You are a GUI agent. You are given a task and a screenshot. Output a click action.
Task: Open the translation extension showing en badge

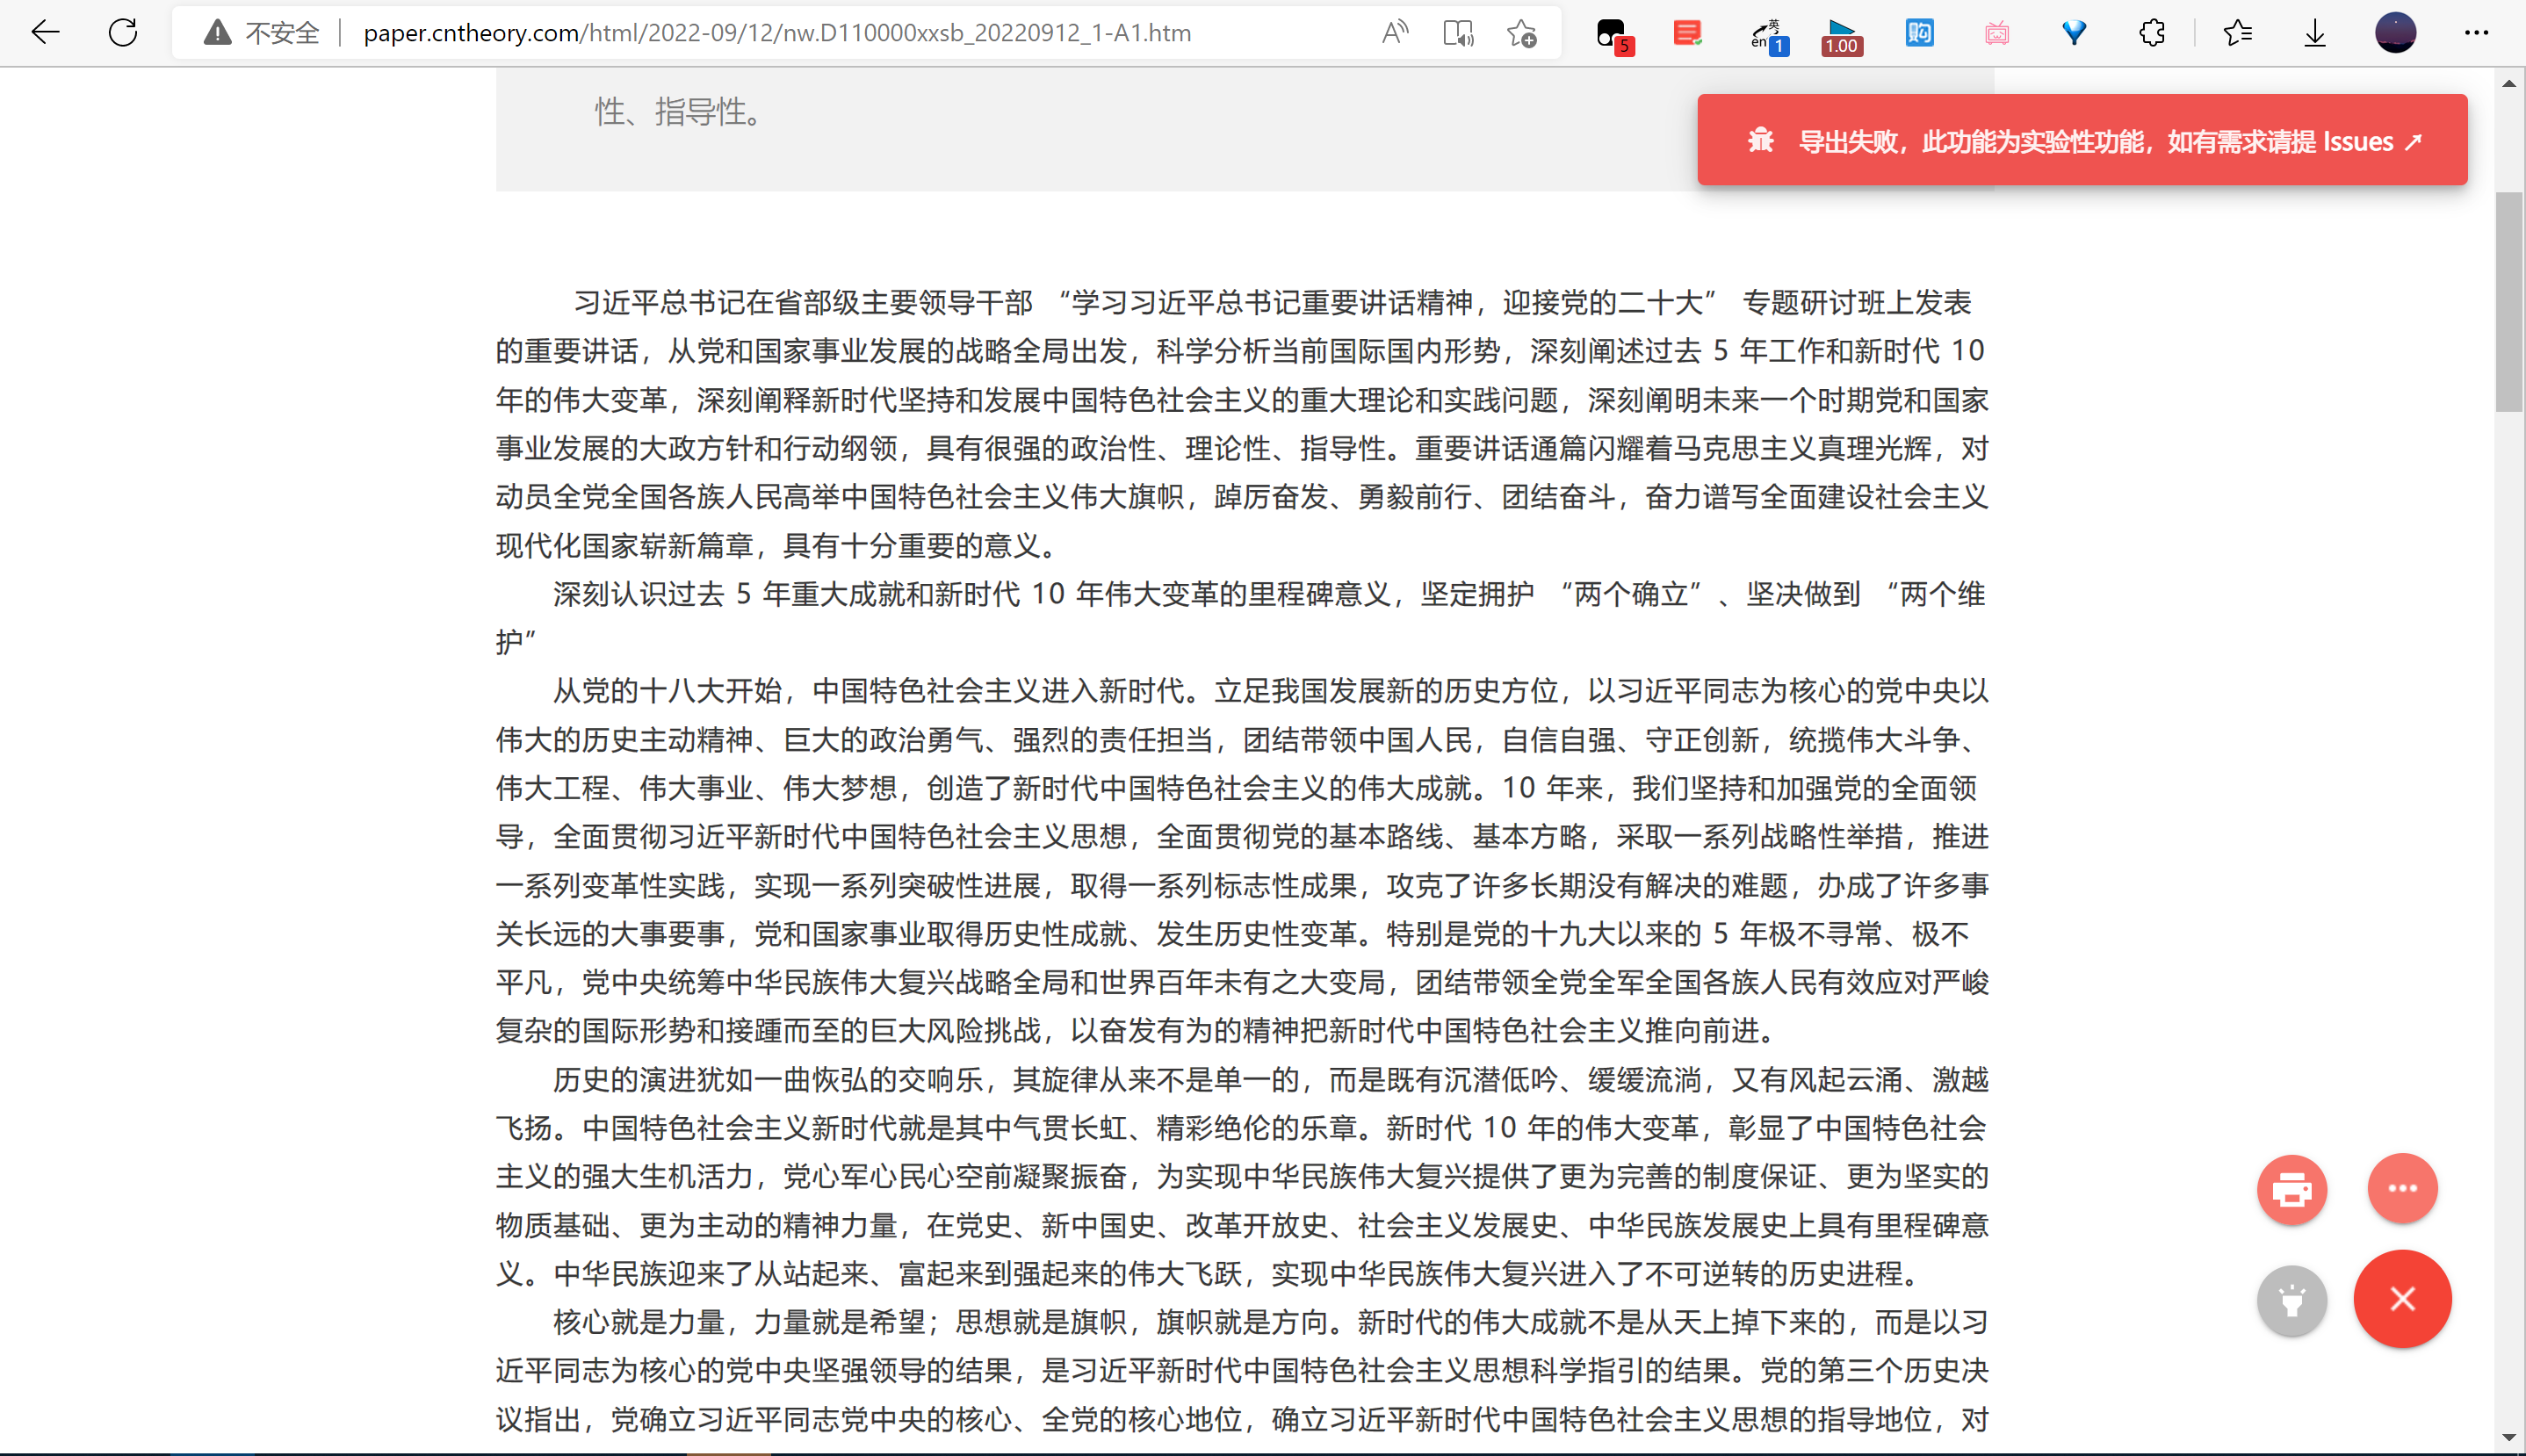click(x=1768, y=33)
